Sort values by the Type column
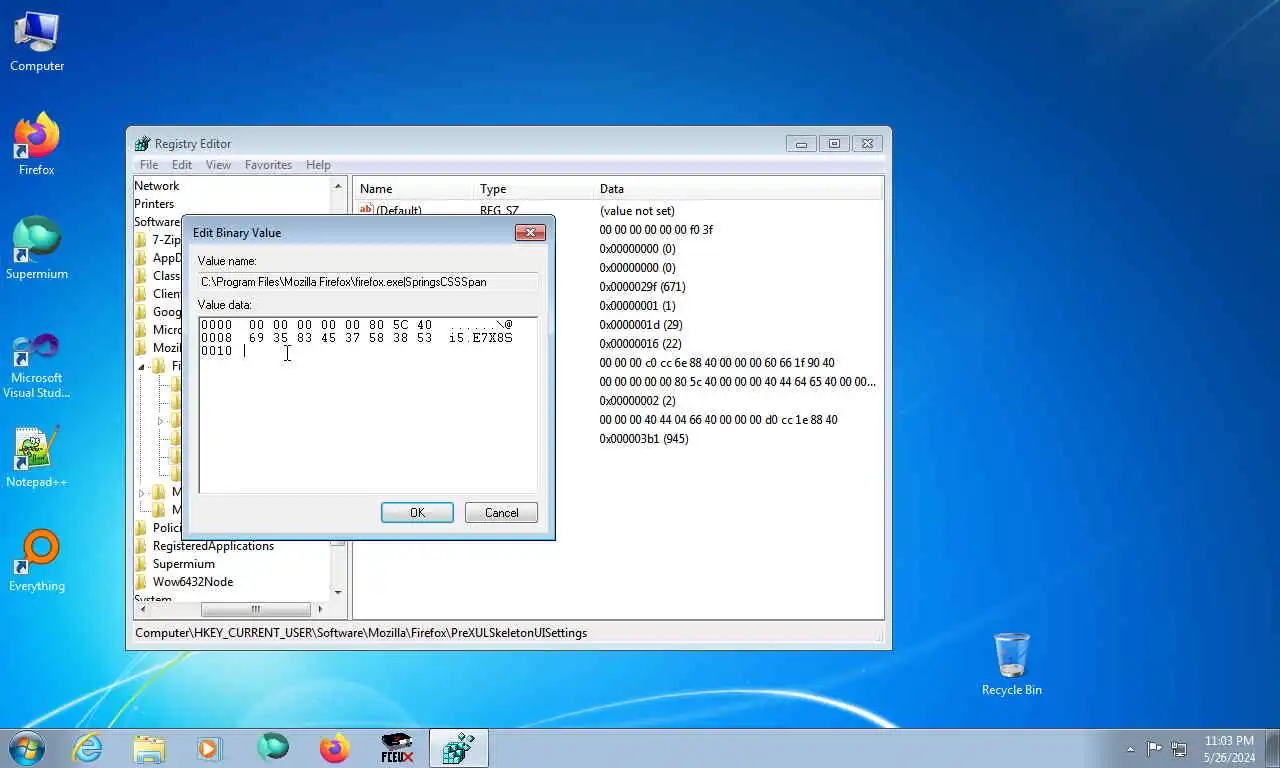Viewport: 1280px width, 768px height. pyautogui.click(x=533, y=189)
